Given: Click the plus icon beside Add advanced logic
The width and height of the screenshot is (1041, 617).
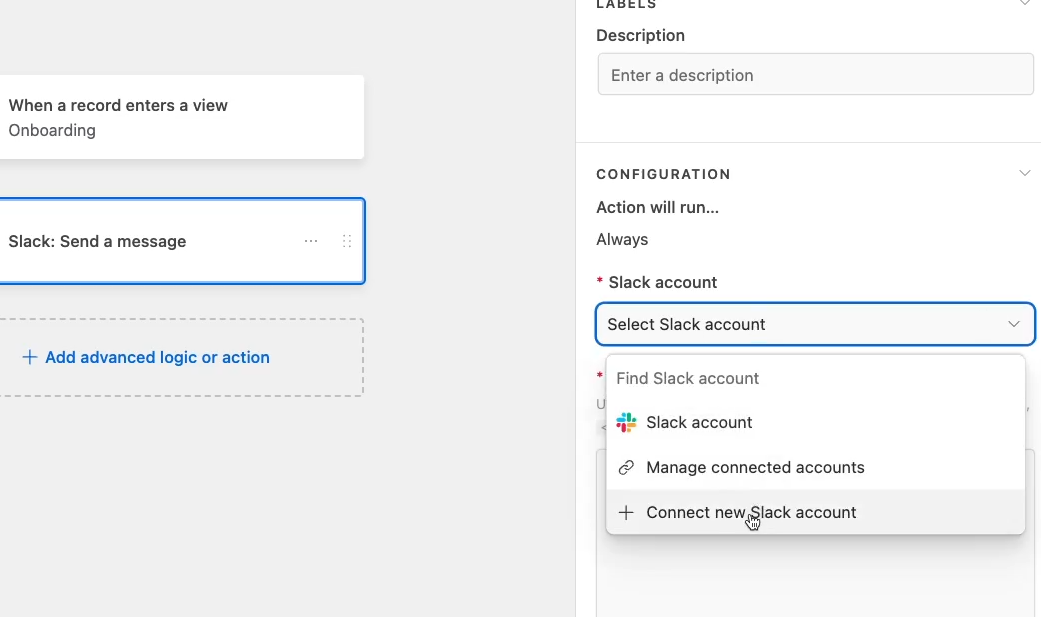Looking at the screenshot, I should 29,357.
